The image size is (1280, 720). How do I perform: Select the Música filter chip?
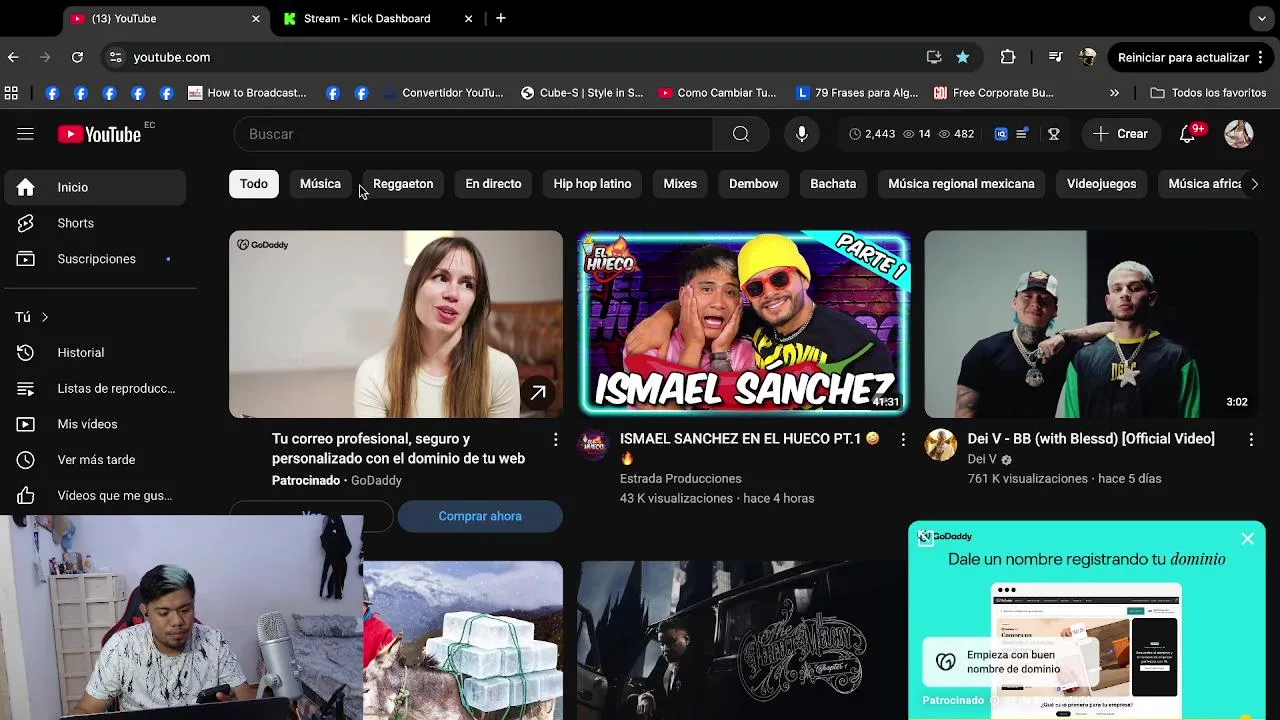[x=320, y=184]
